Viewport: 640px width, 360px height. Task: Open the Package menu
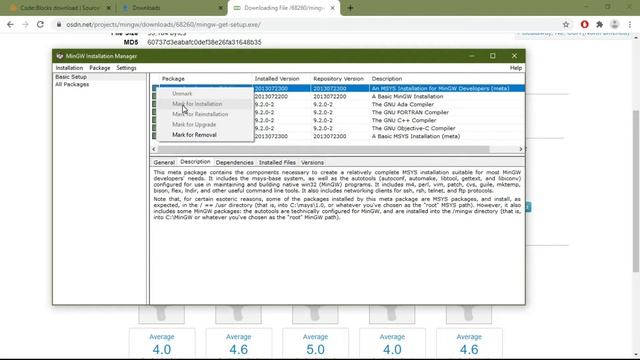(x=100, y=68)
